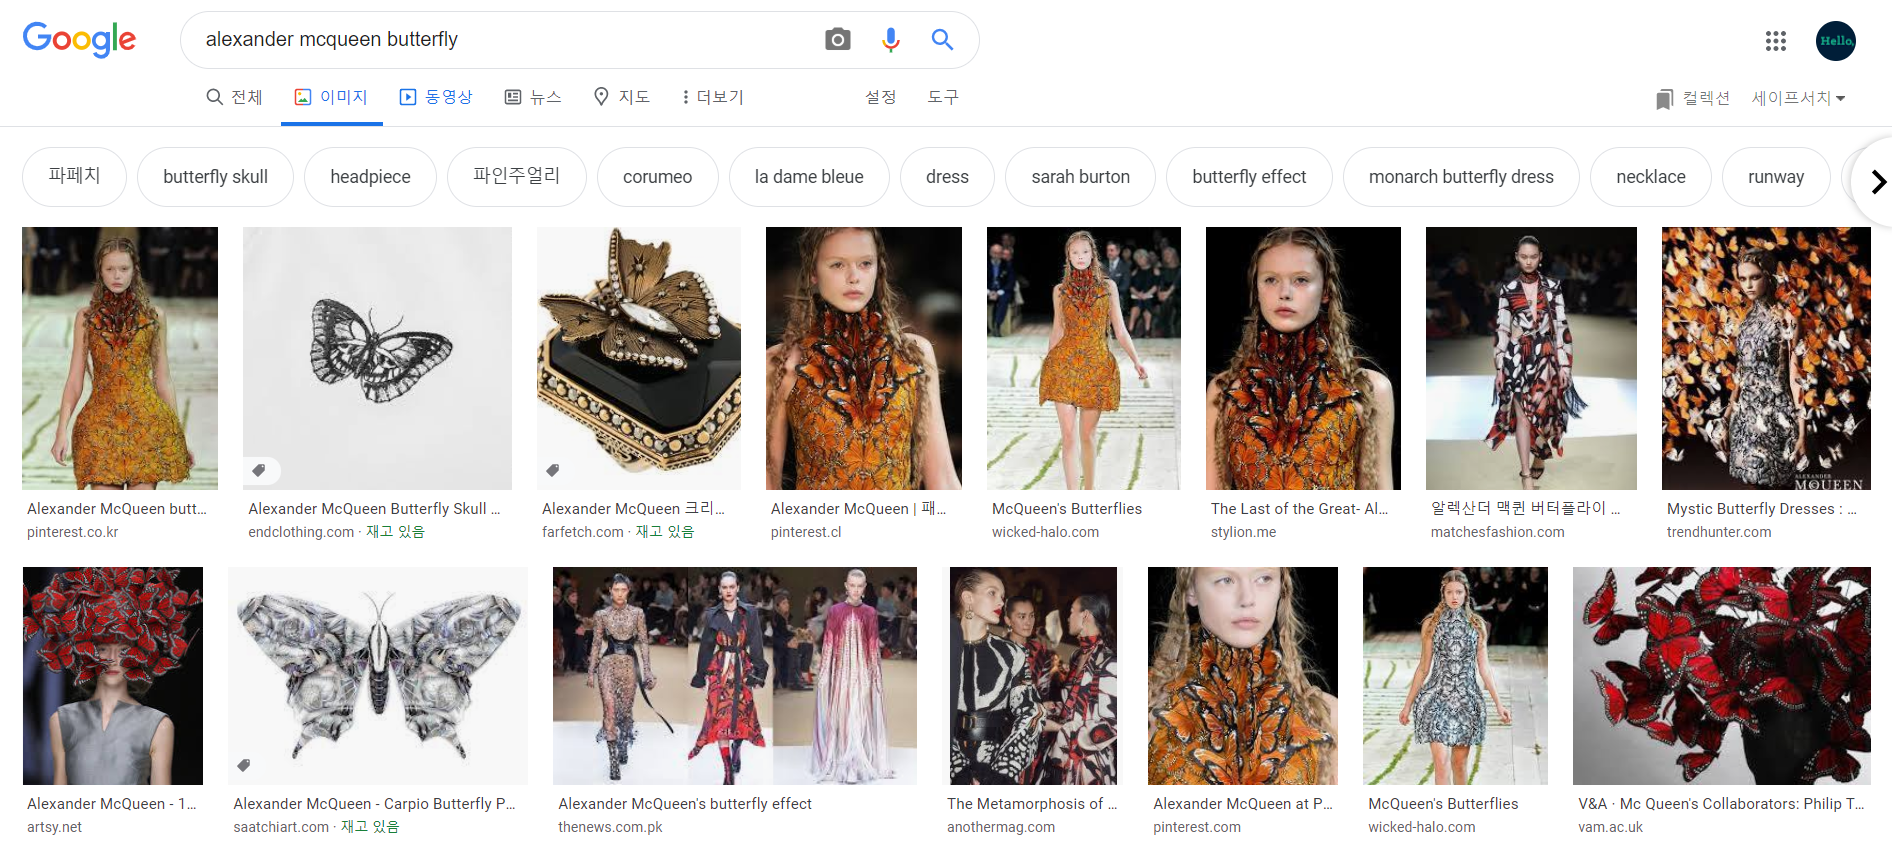Open the 지도 maps tab
Viewport: 1892px width, 848px height.
pyautogui.click(x=622, y=97)
